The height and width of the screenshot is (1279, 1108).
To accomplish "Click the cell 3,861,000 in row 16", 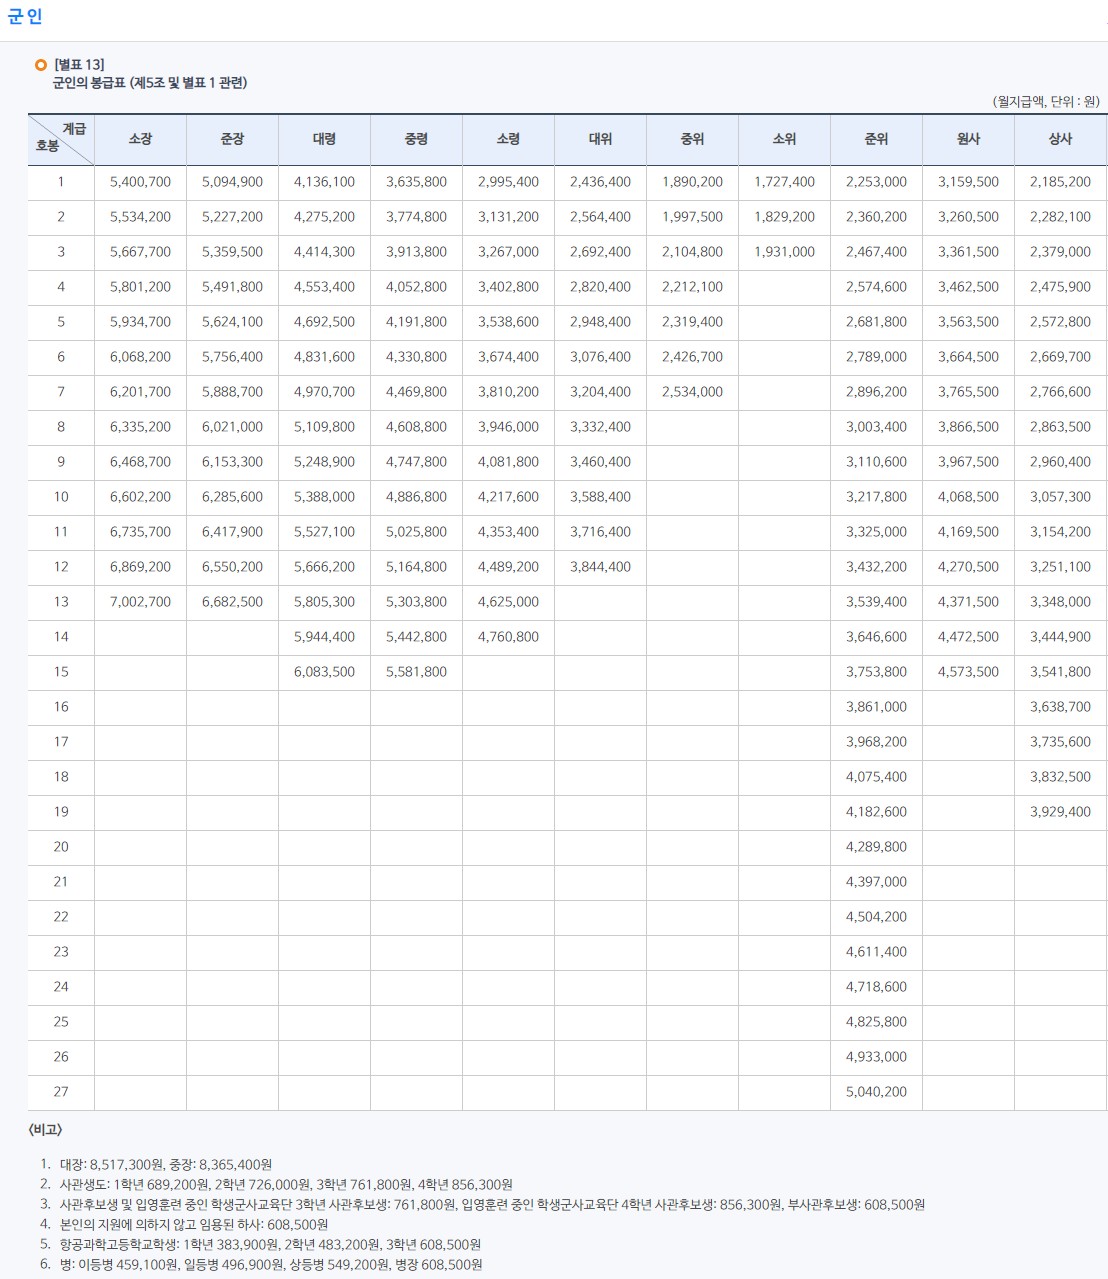I will coord(876,707).
